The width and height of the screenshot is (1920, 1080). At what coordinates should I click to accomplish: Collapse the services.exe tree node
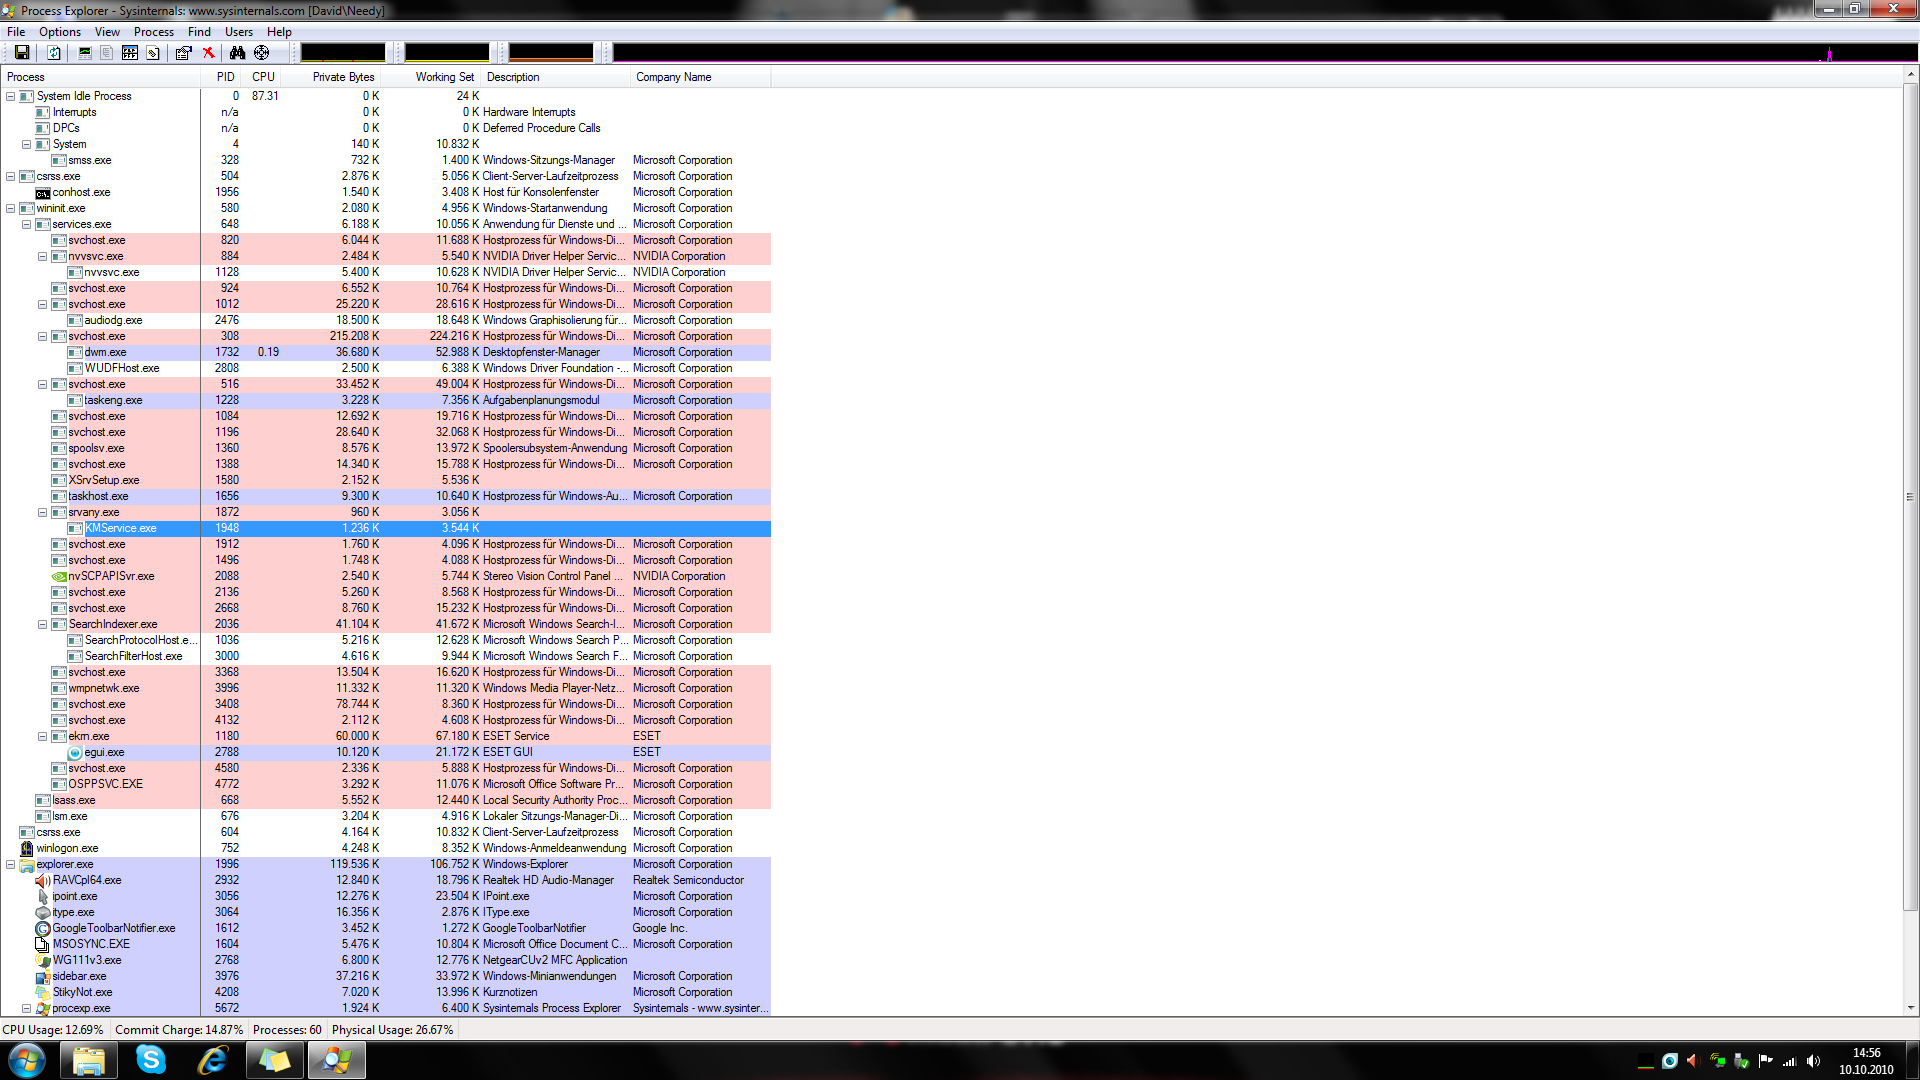coord(27,224)
